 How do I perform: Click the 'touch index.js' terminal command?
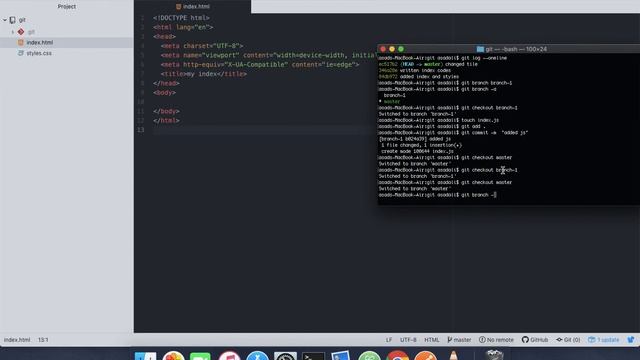[480, 120]
